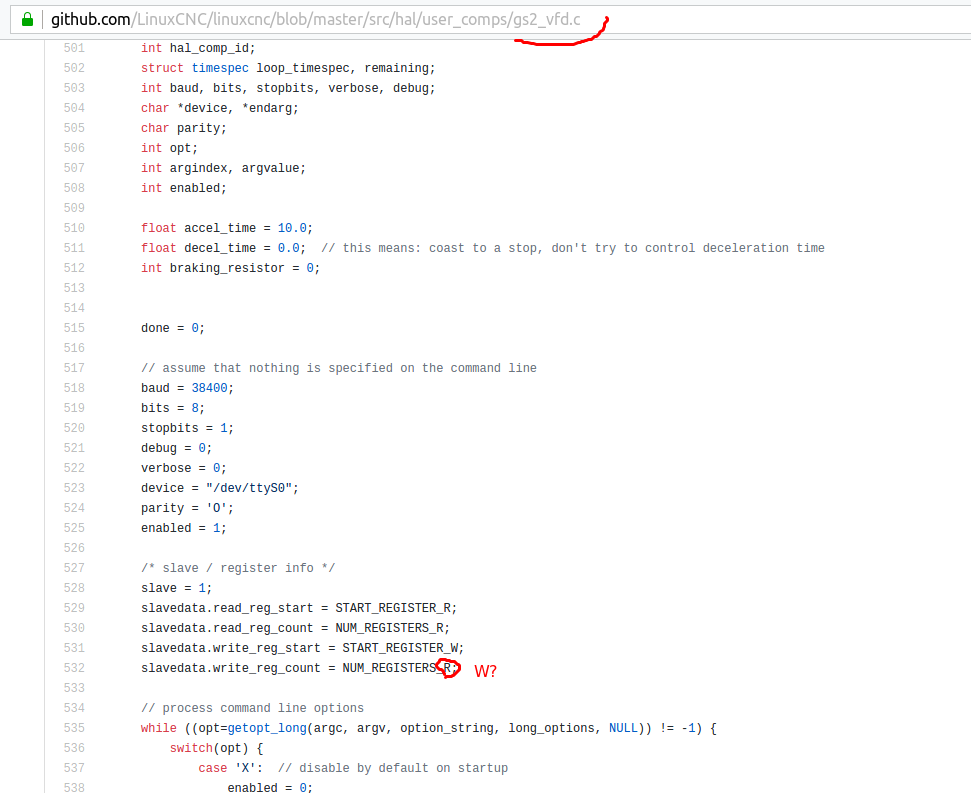Click "float decel_time = 0.0;" statement
Viewport: 972px width, 793px height.
click(223, 248)
